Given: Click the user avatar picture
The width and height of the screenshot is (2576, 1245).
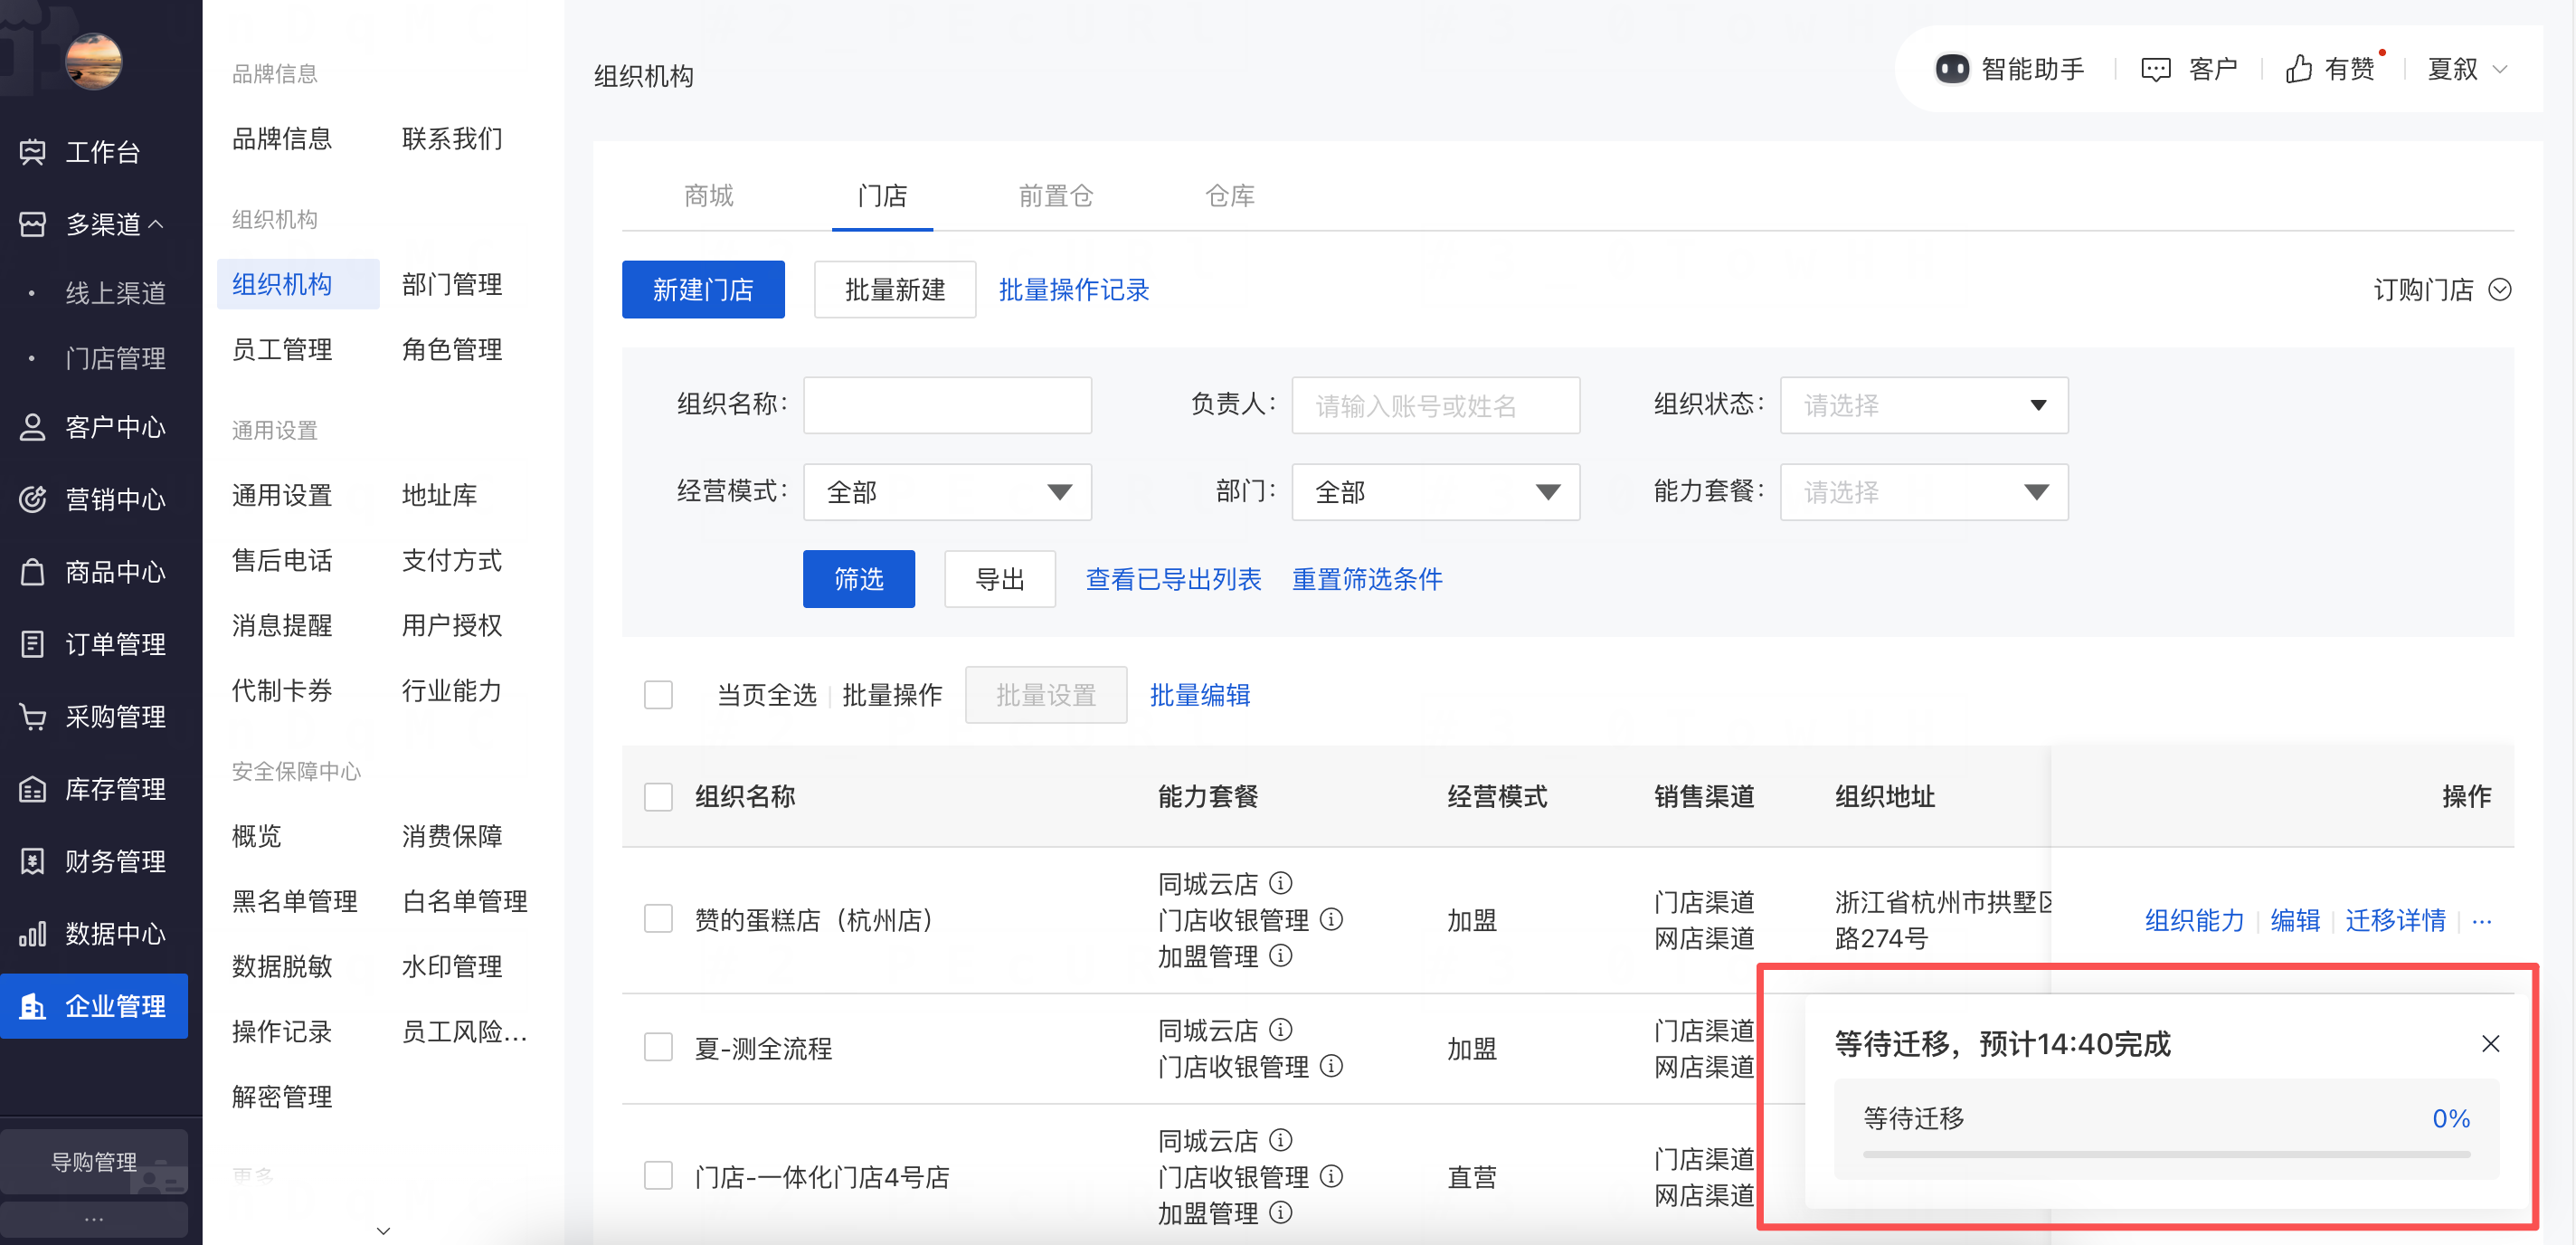Looking at the screenshot, I should point(93,61).
